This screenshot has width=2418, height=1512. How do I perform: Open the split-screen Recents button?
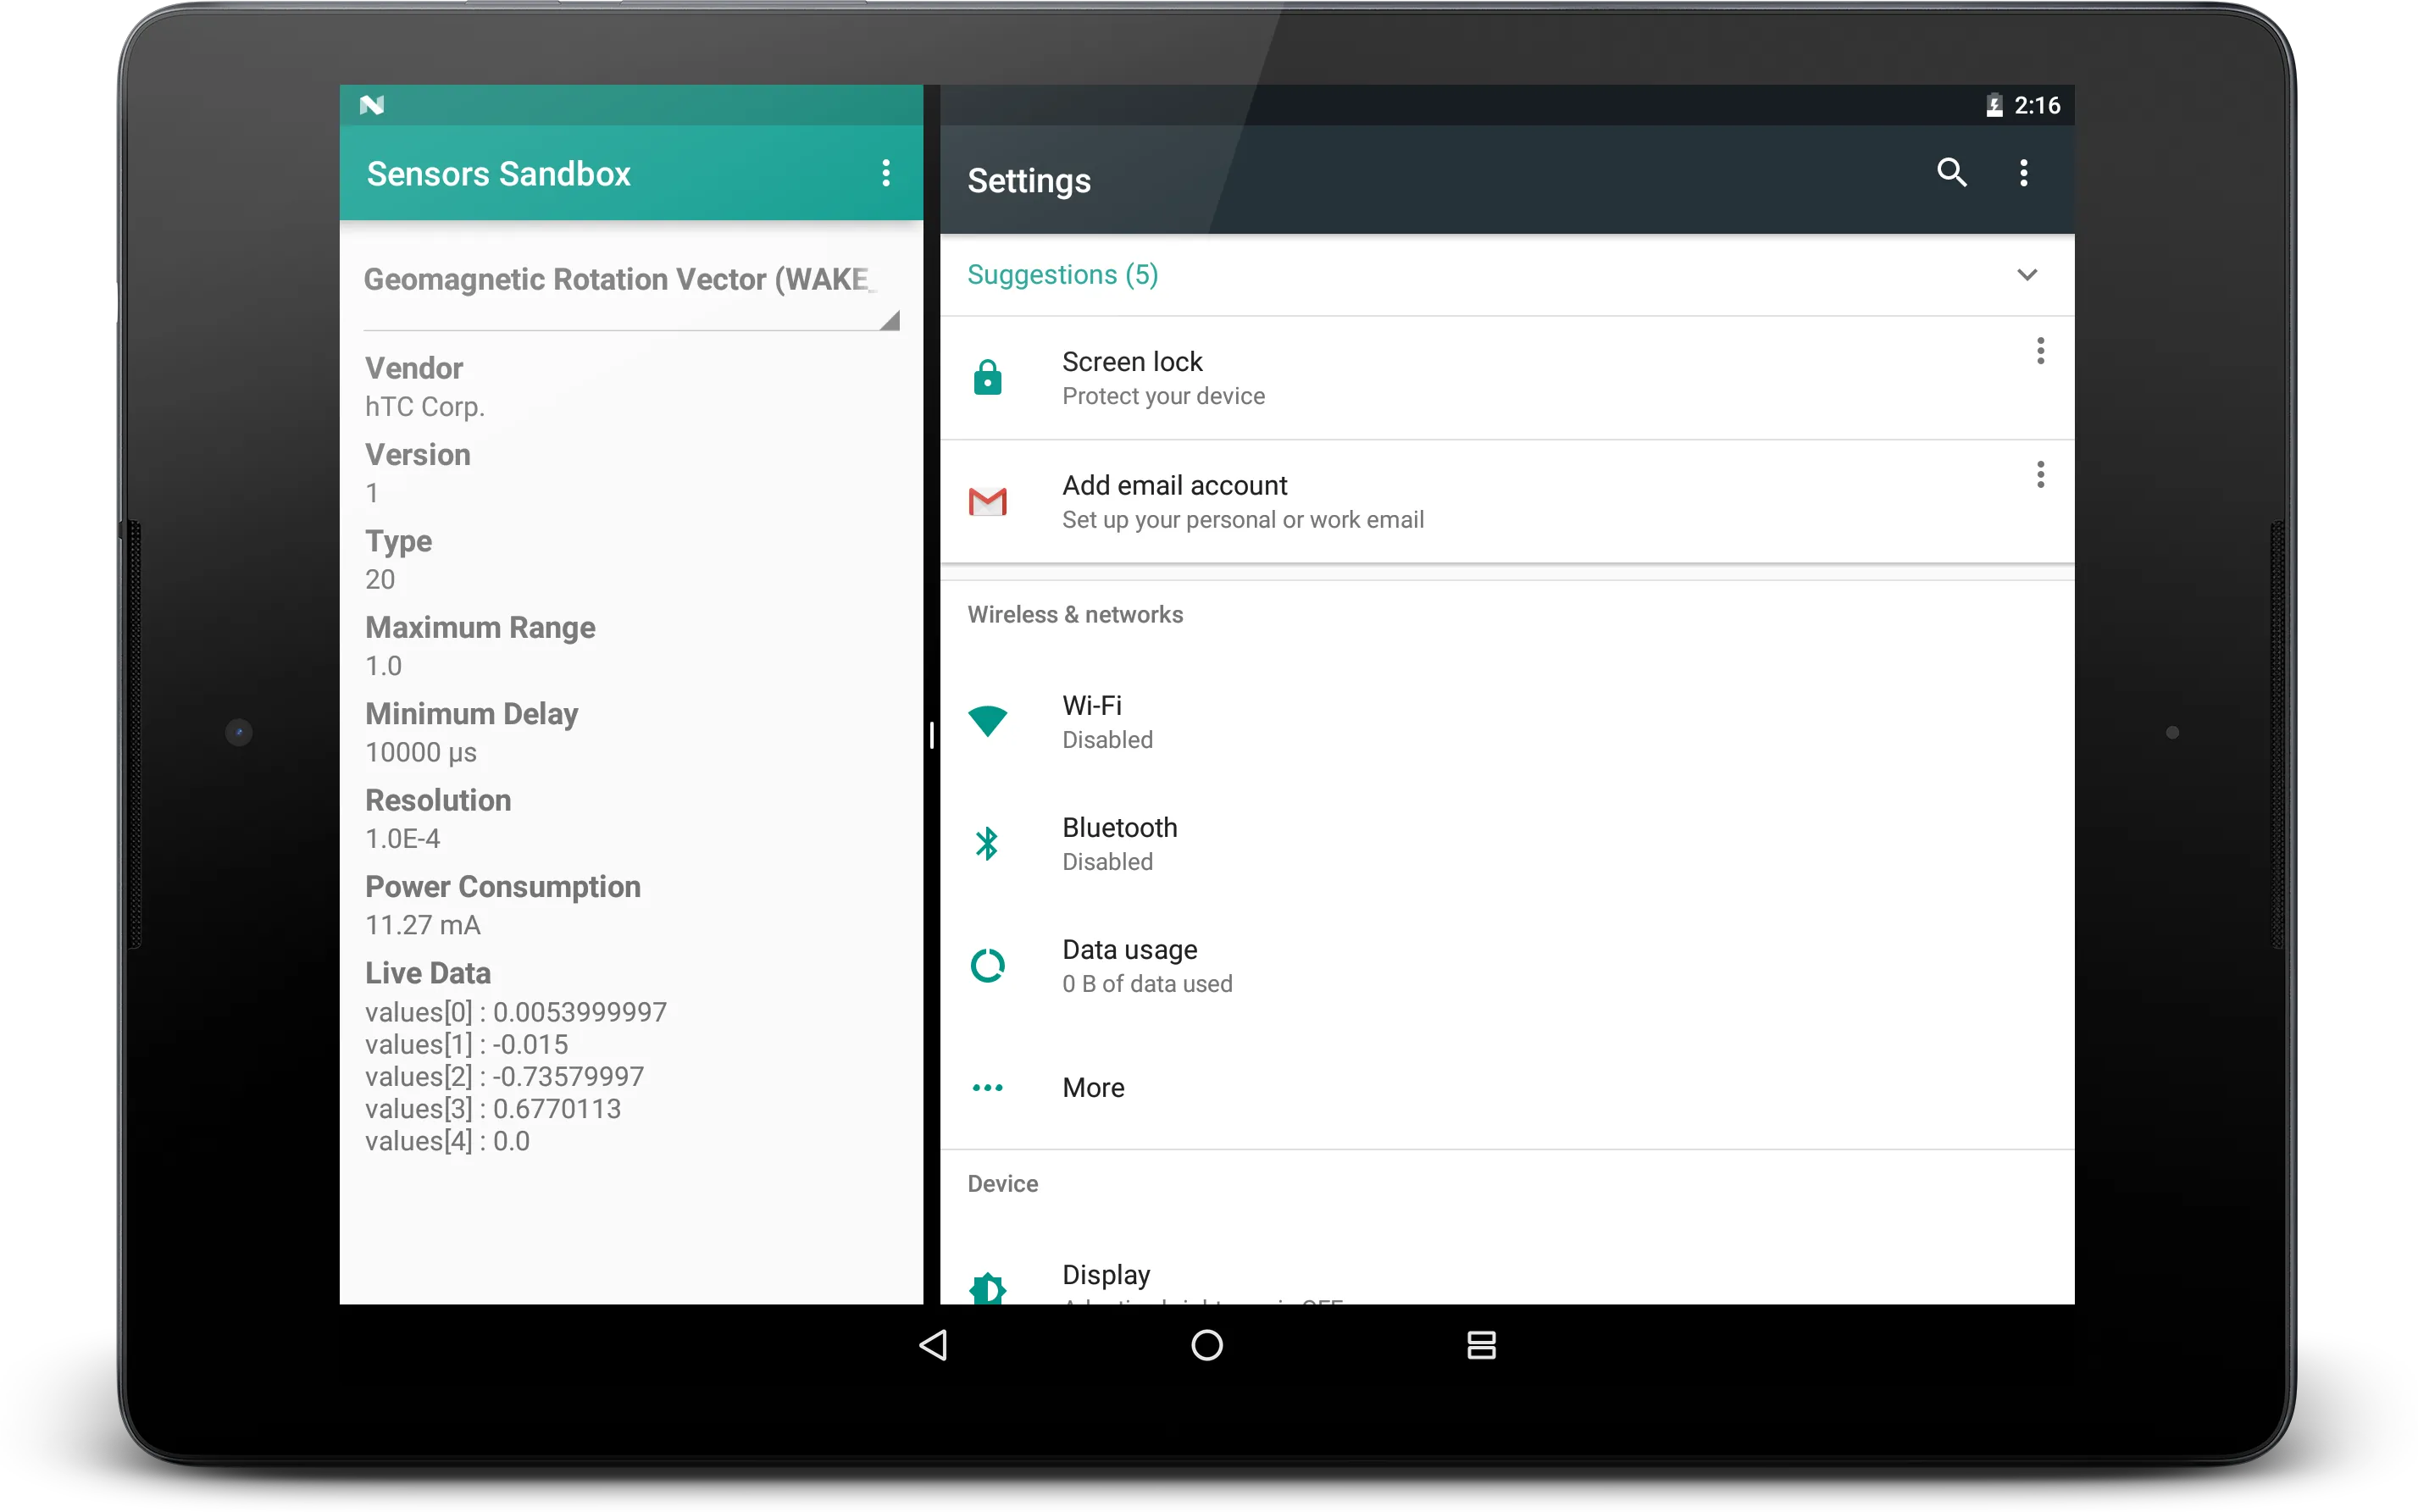1481,1345
